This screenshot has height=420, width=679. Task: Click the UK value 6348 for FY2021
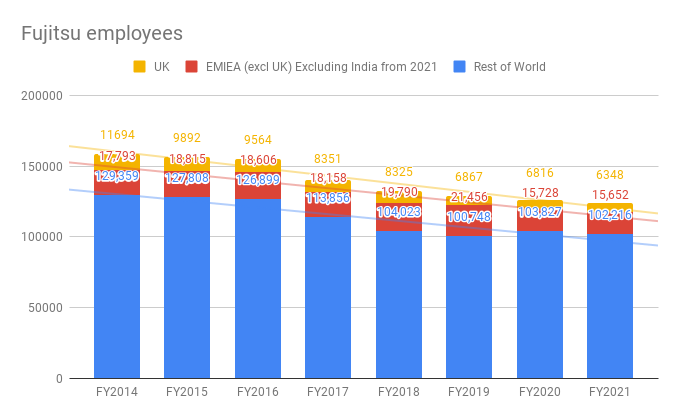click(x=610, y=175)
